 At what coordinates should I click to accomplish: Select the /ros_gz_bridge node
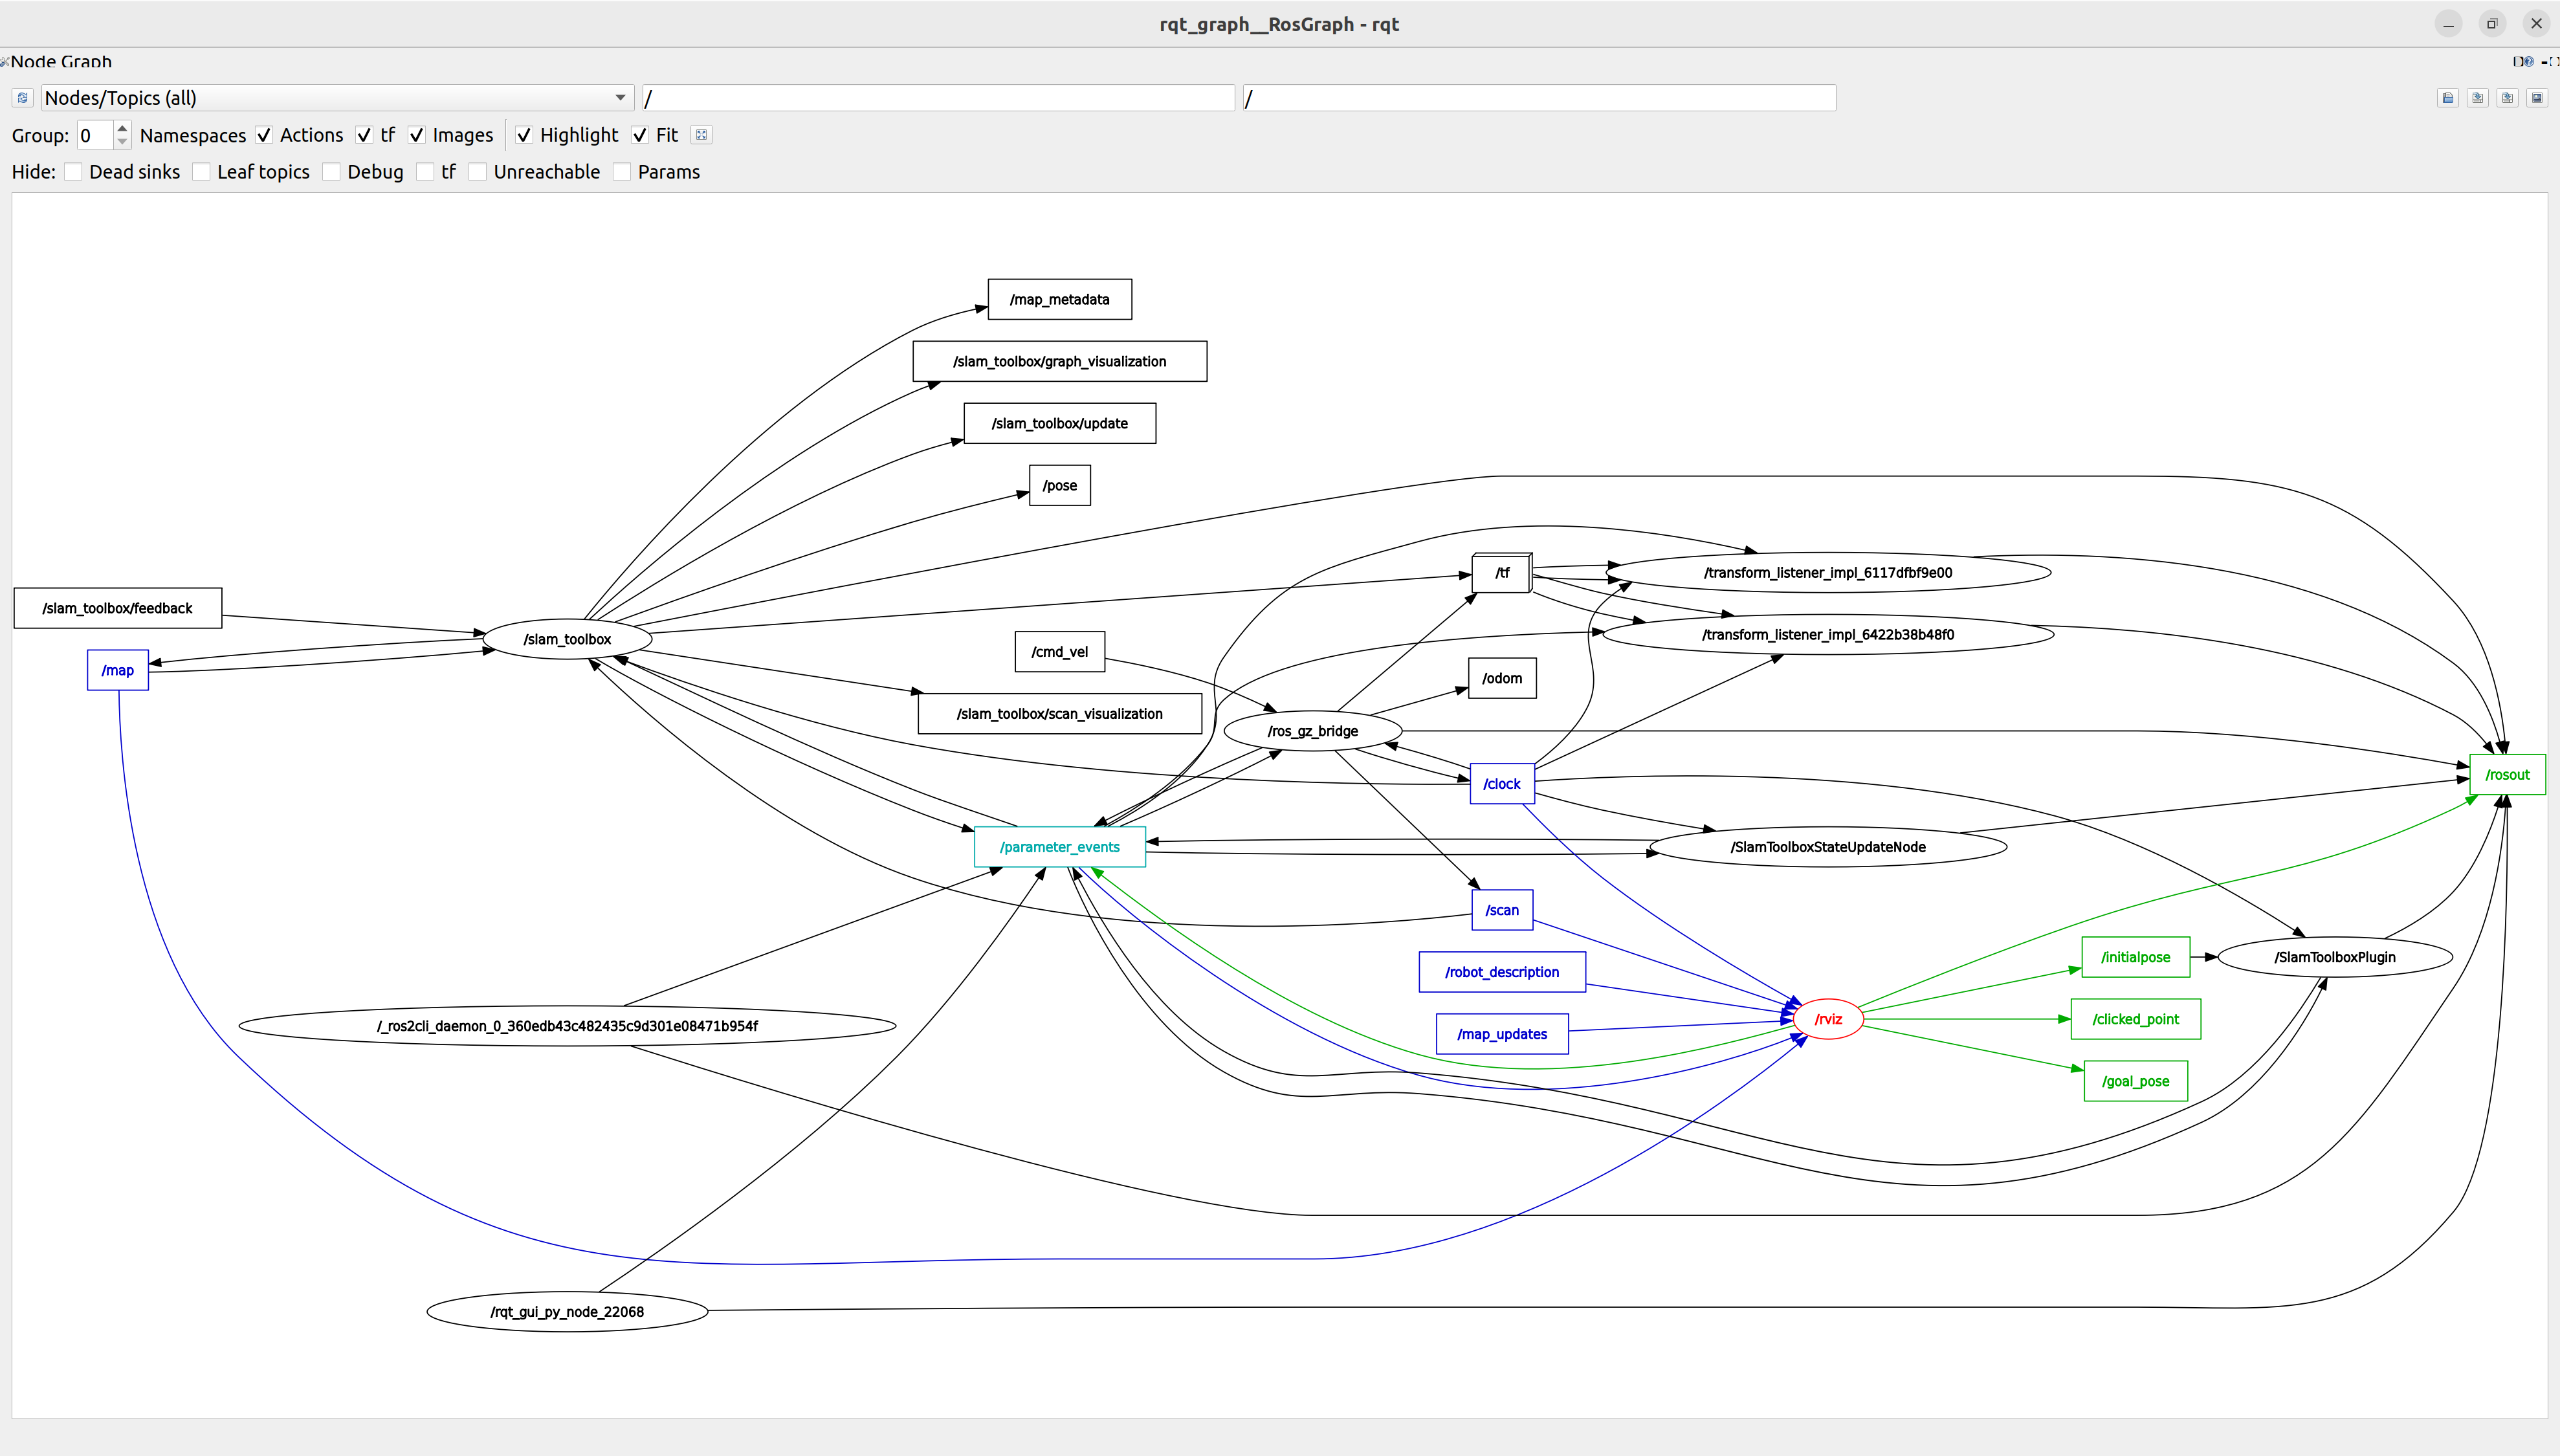click(x=1313, y=731)
